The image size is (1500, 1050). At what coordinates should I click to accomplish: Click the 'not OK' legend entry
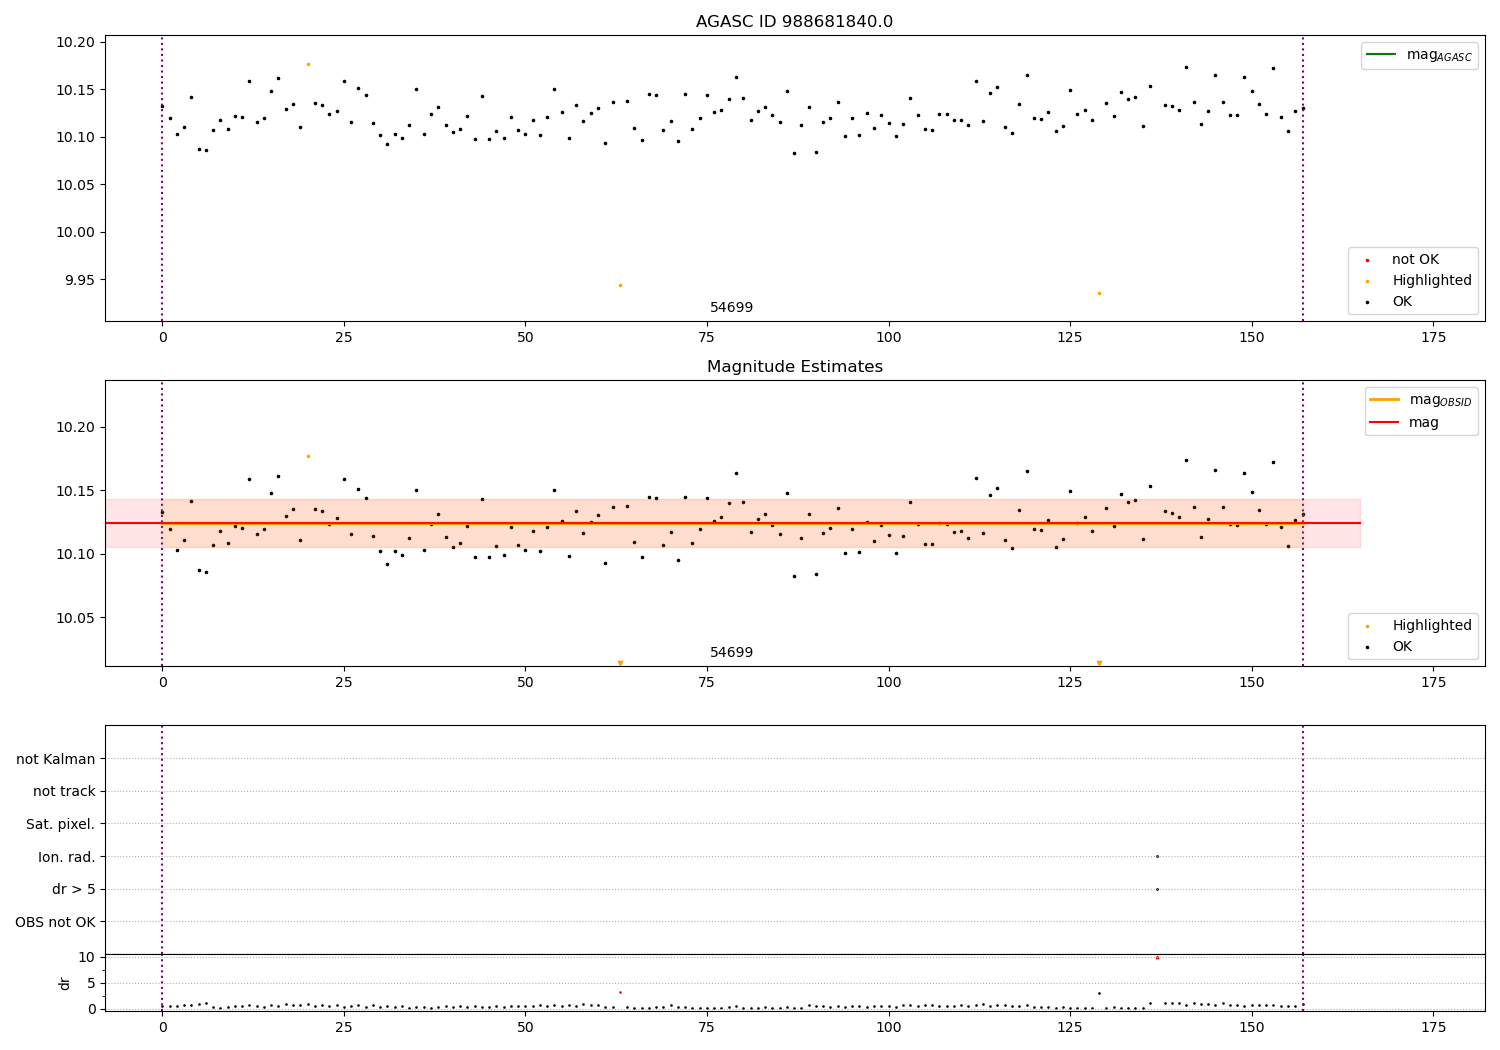[x=1415, y=260]
